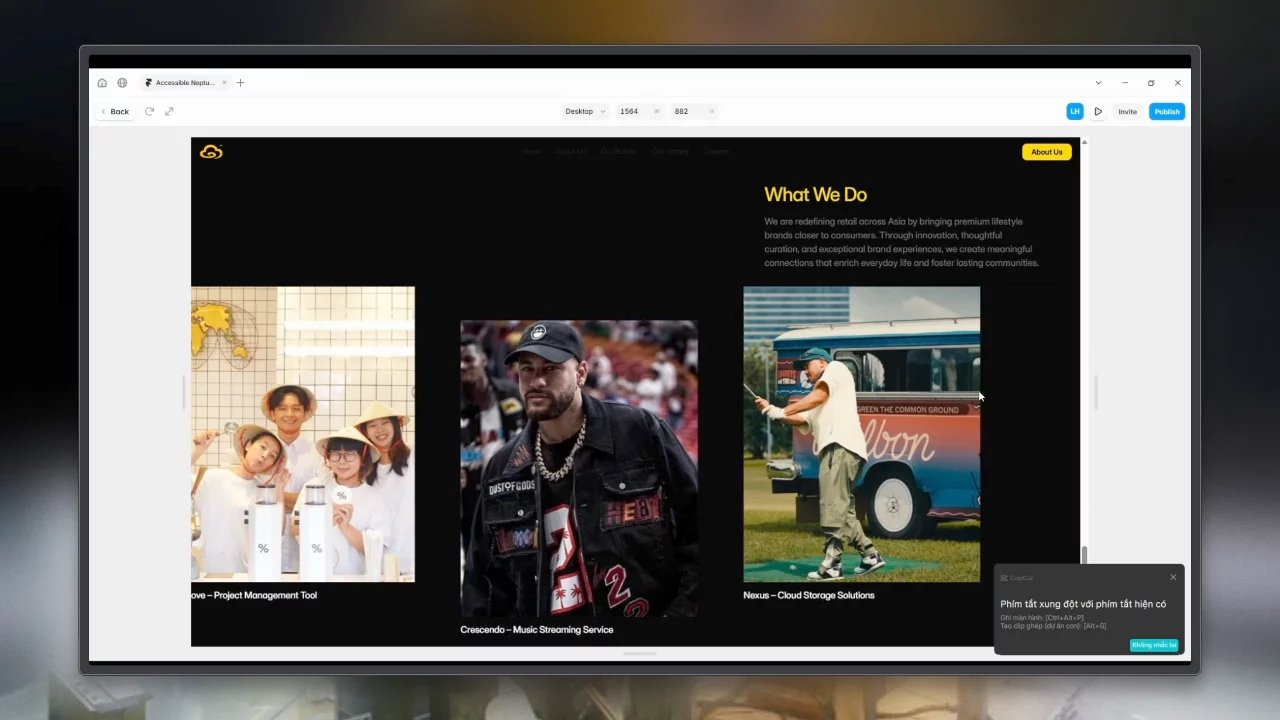Click the yellow cloud logo in site header
Image resolution: width=1280 pixels, height=720 pixels.
point(211,152)
